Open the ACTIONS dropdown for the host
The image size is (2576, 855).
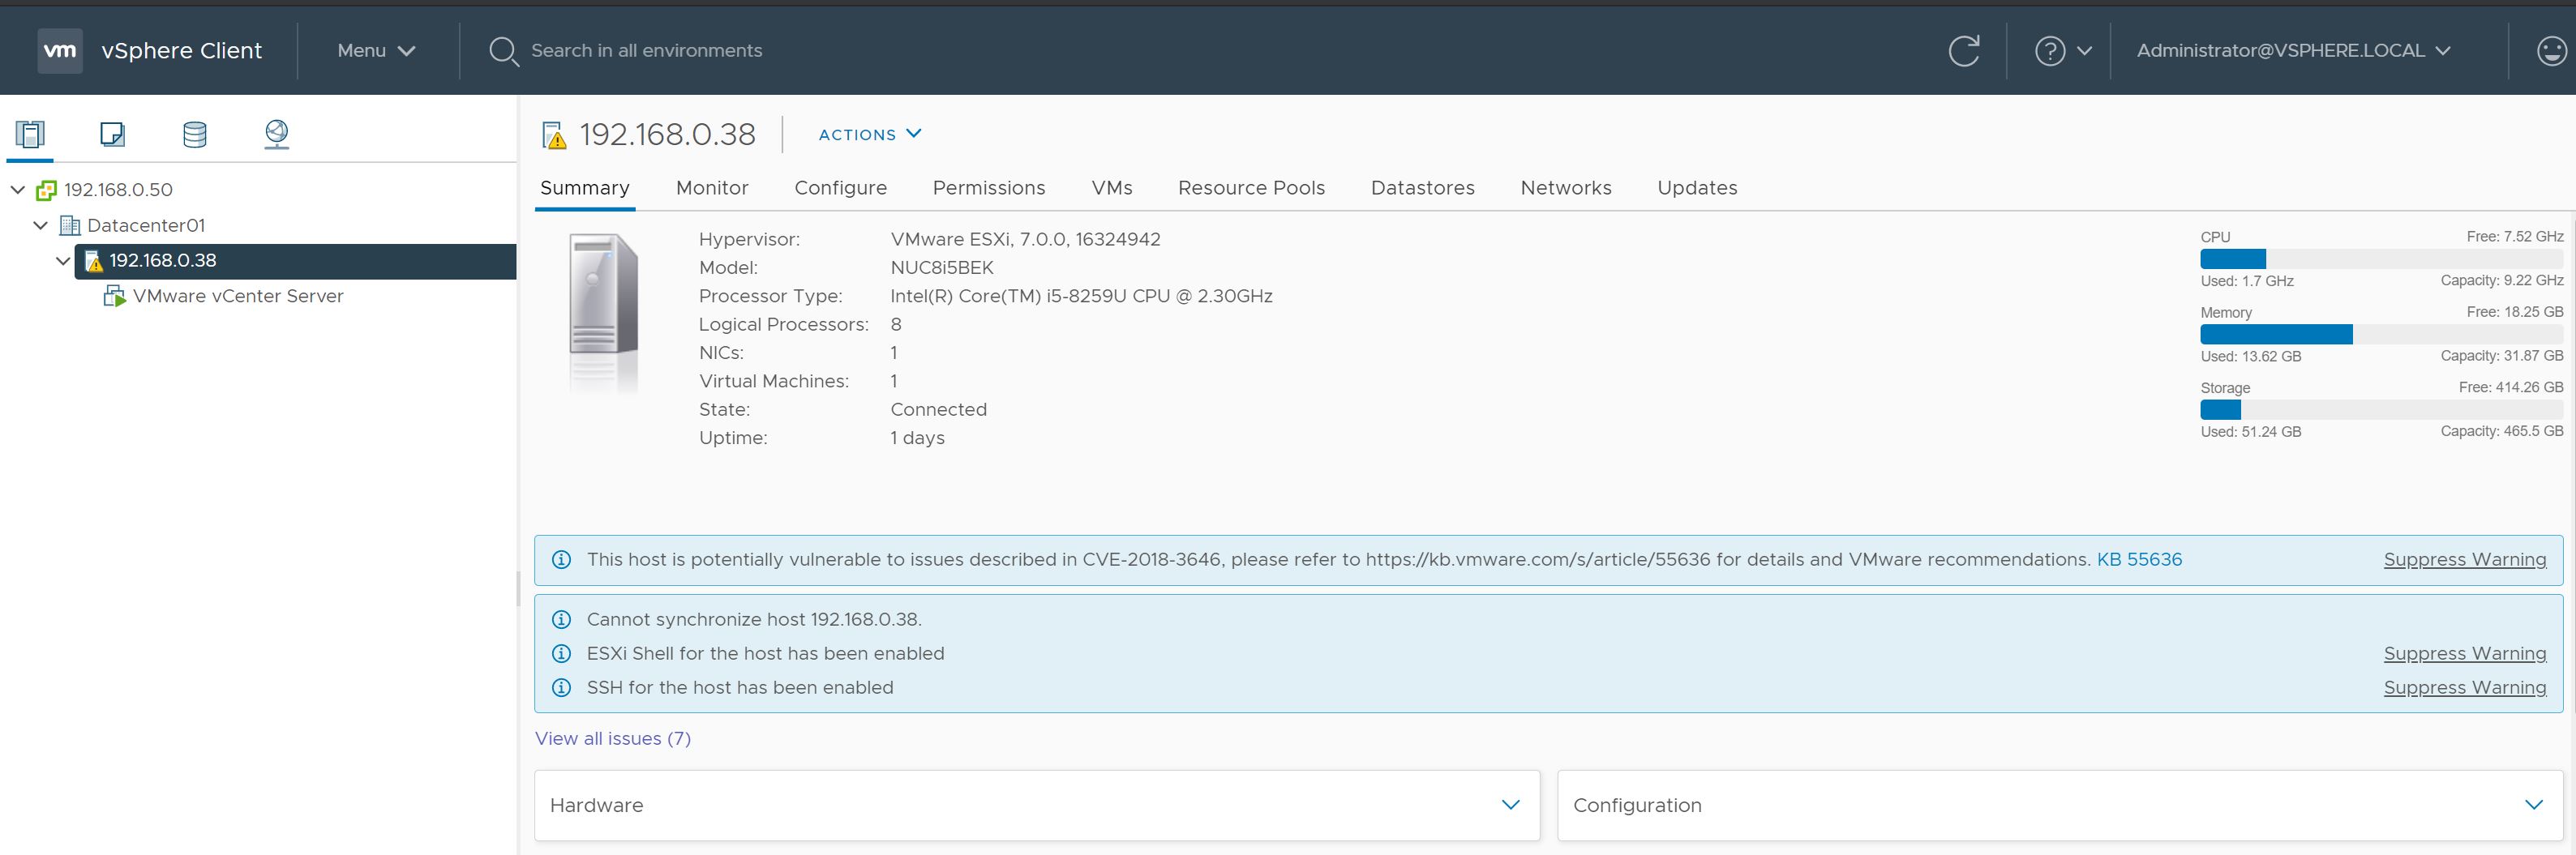[870, 134]
